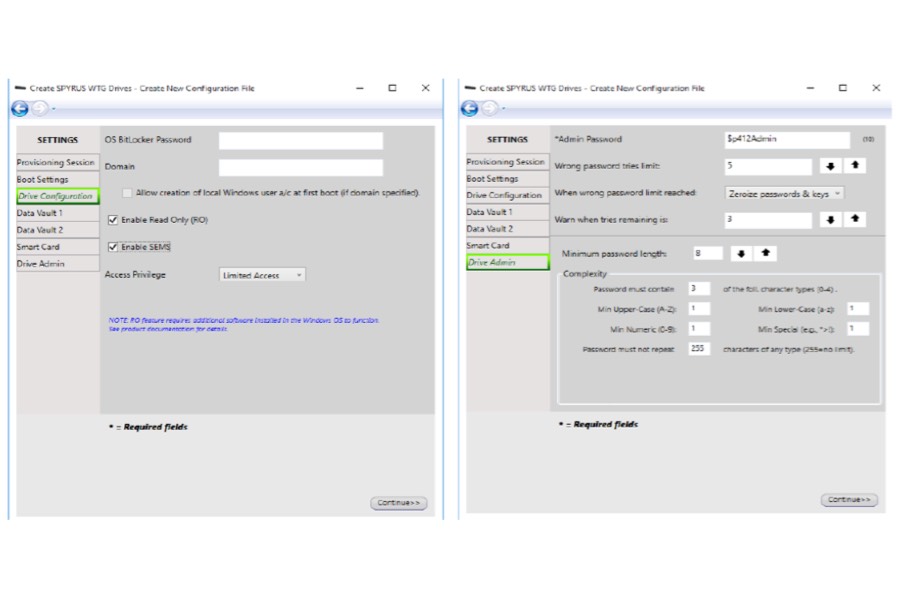The width and height of the screenshot is (900, 600).
Task: Open Drive Admin in left window
Action: click(x=57, y=264)
